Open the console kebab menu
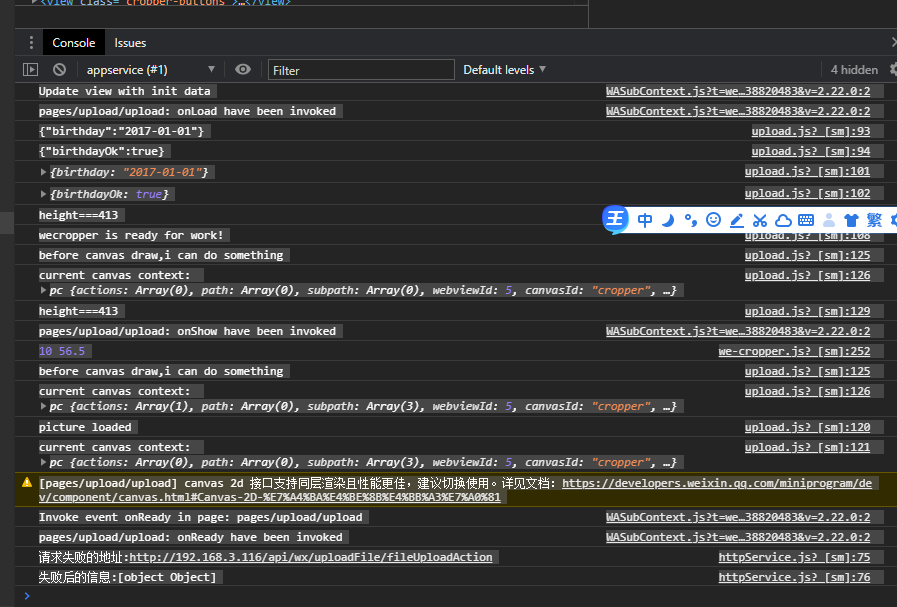The height and width of the screenshot is (607, 897). [31, 42]
